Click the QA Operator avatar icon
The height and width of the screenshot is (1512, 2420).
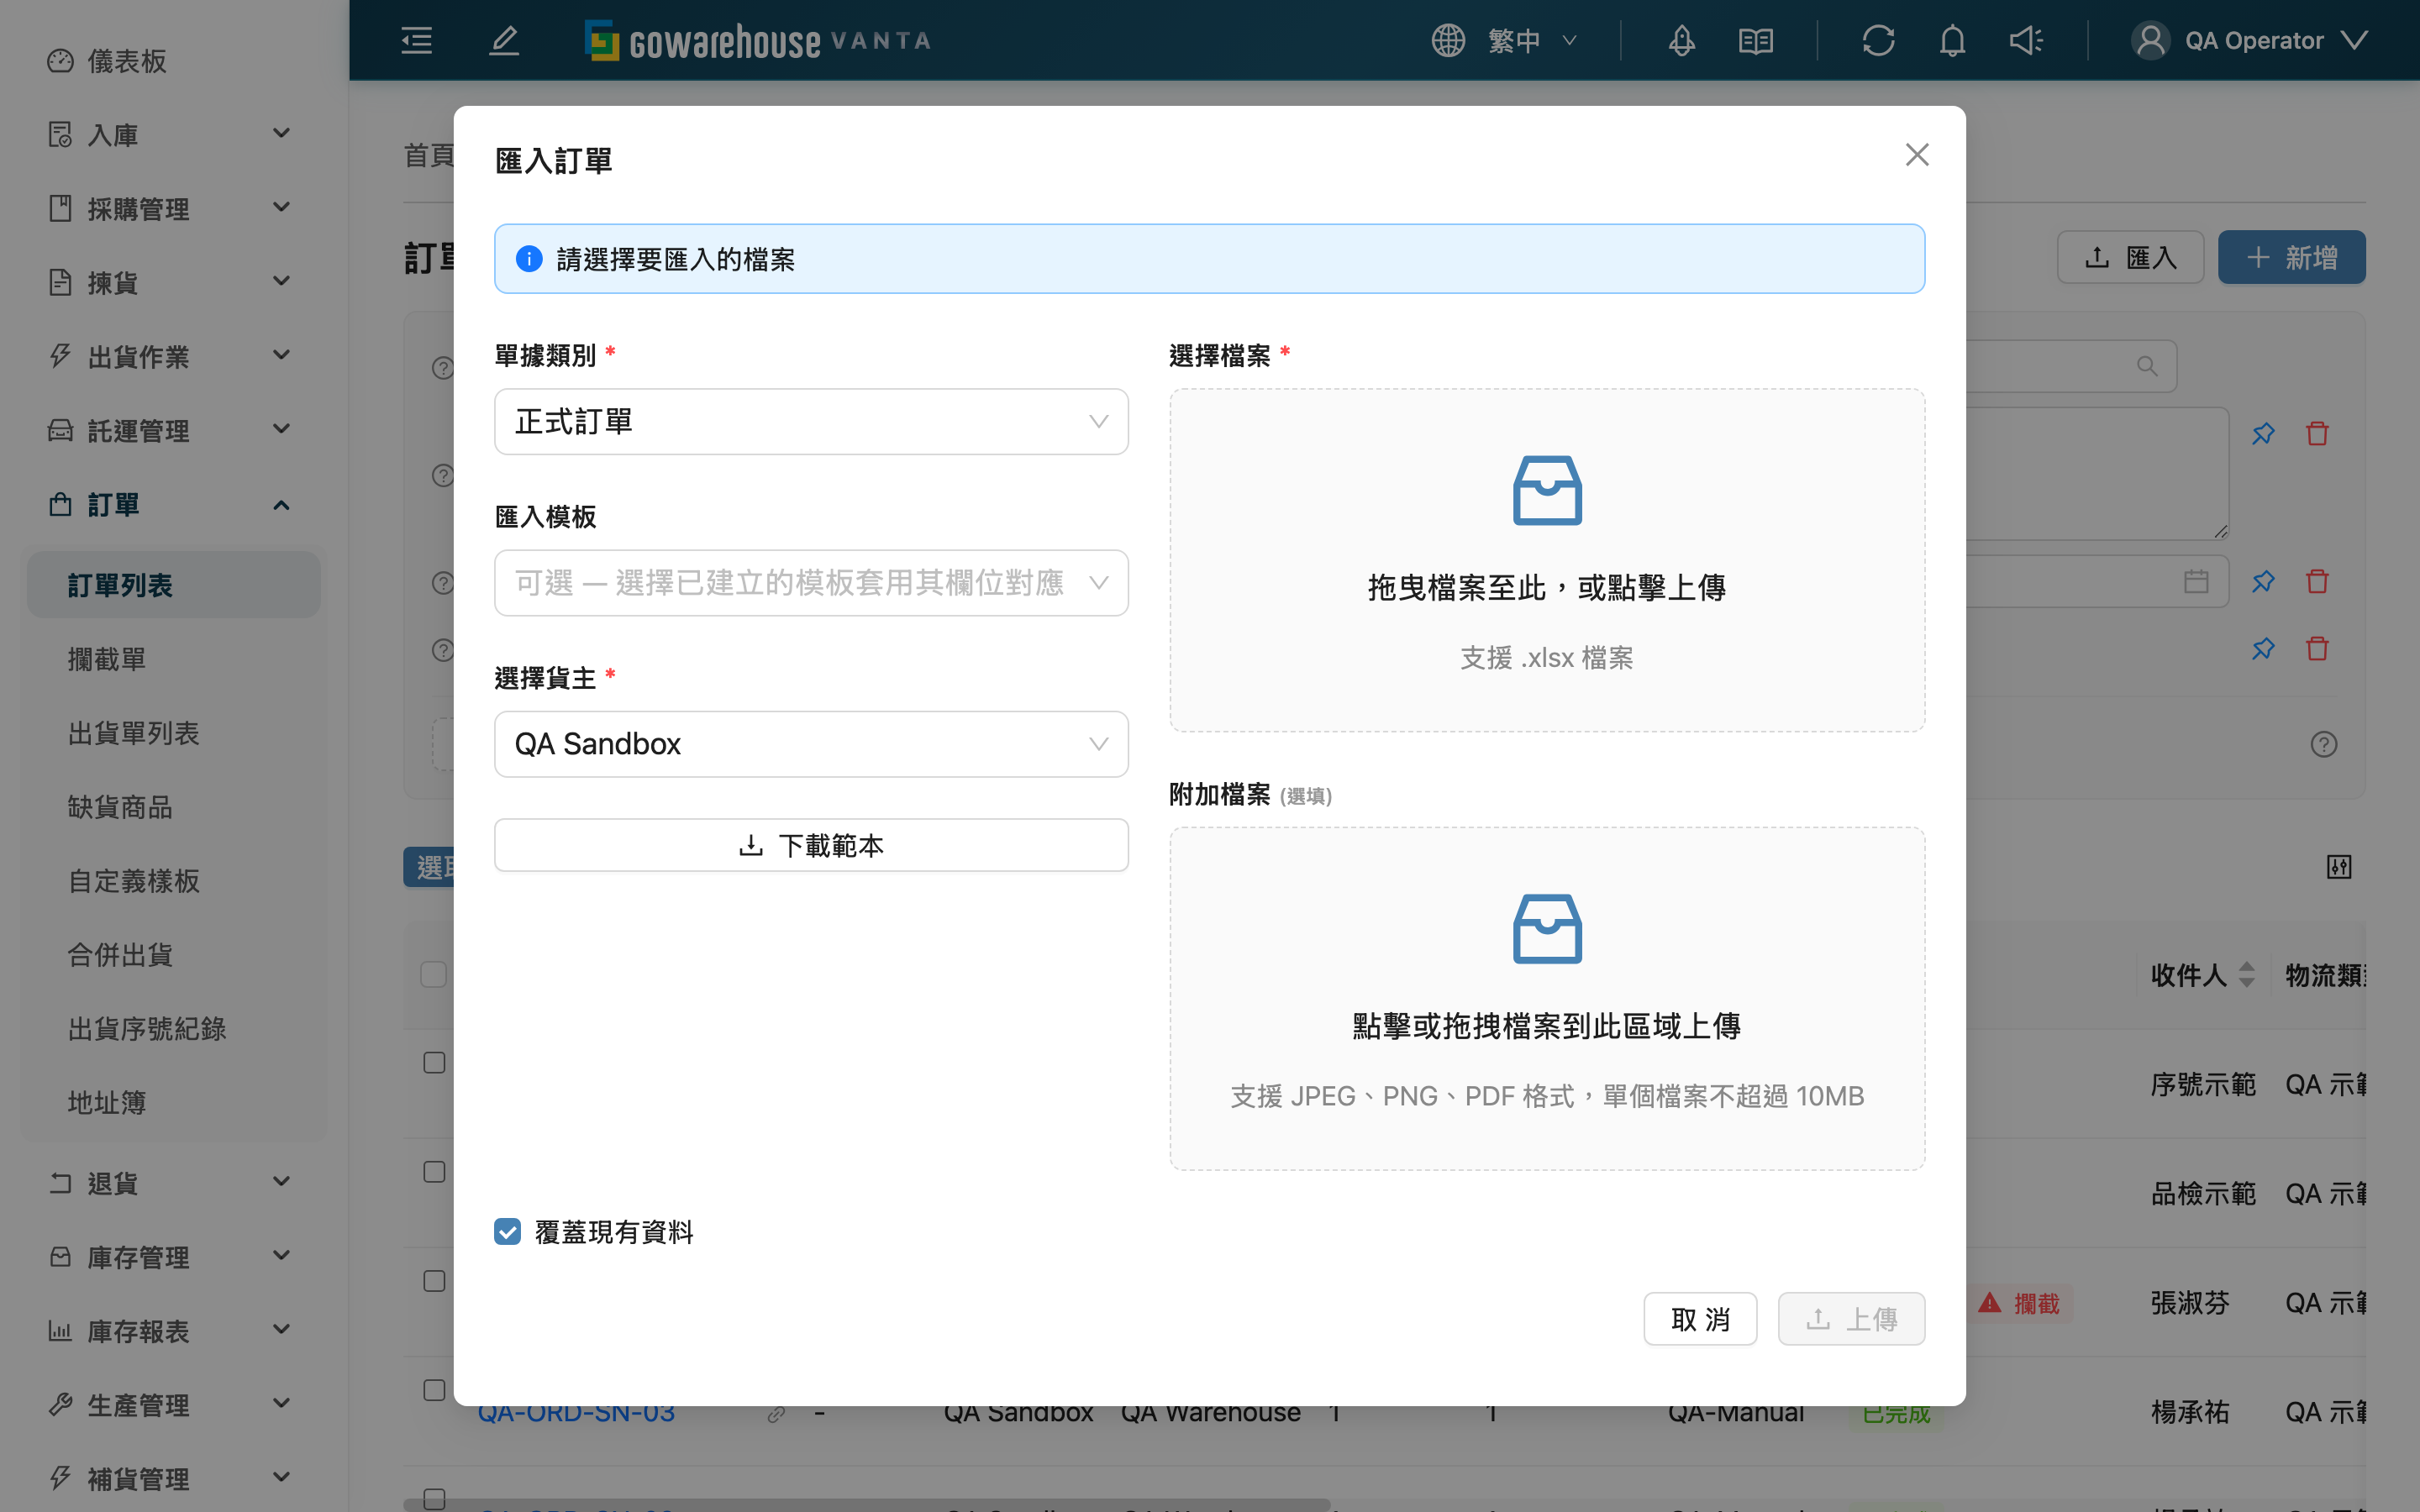2150,40
